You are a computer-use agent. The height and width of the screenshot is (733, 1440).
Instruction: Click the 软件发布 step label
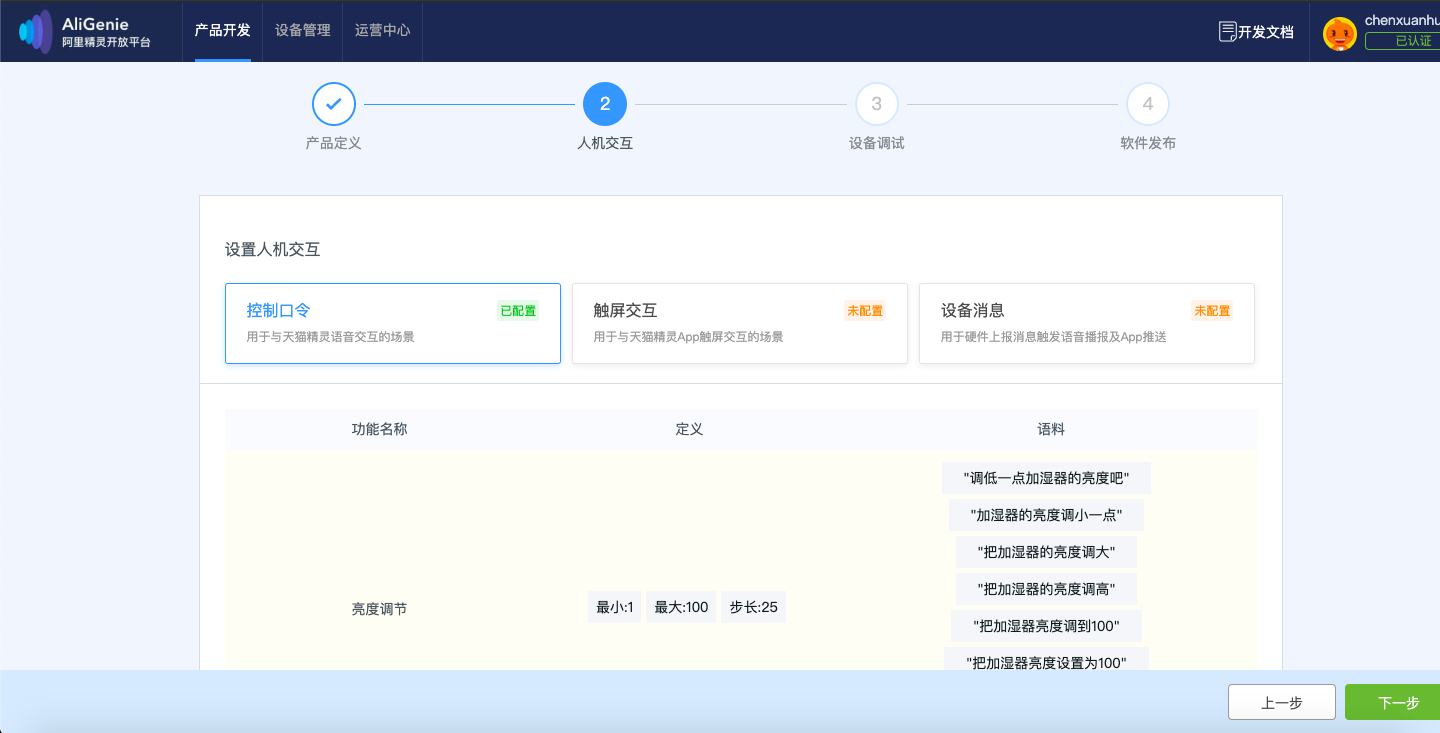(x=1148, y=143)
